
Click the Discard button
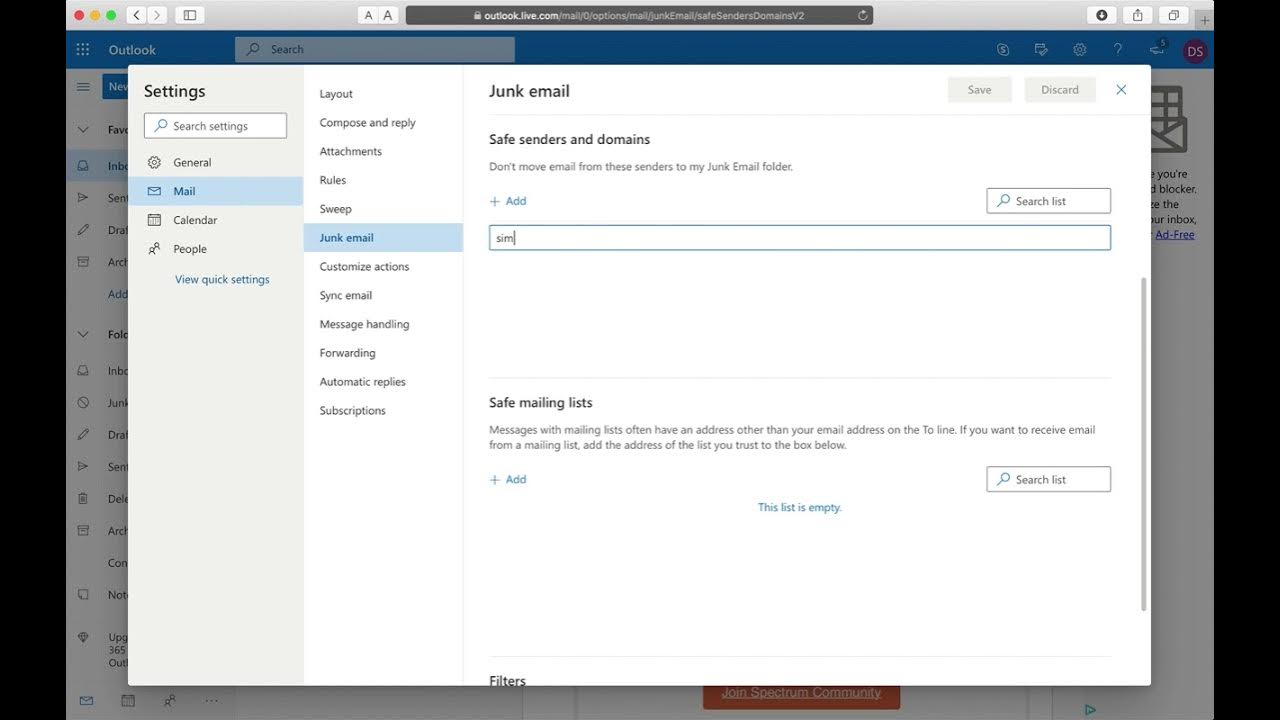1060,90
